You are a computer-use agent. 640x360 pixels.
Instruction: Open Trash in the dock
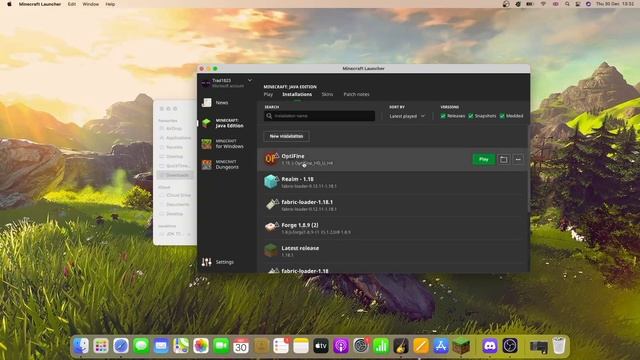coord(559,346)
